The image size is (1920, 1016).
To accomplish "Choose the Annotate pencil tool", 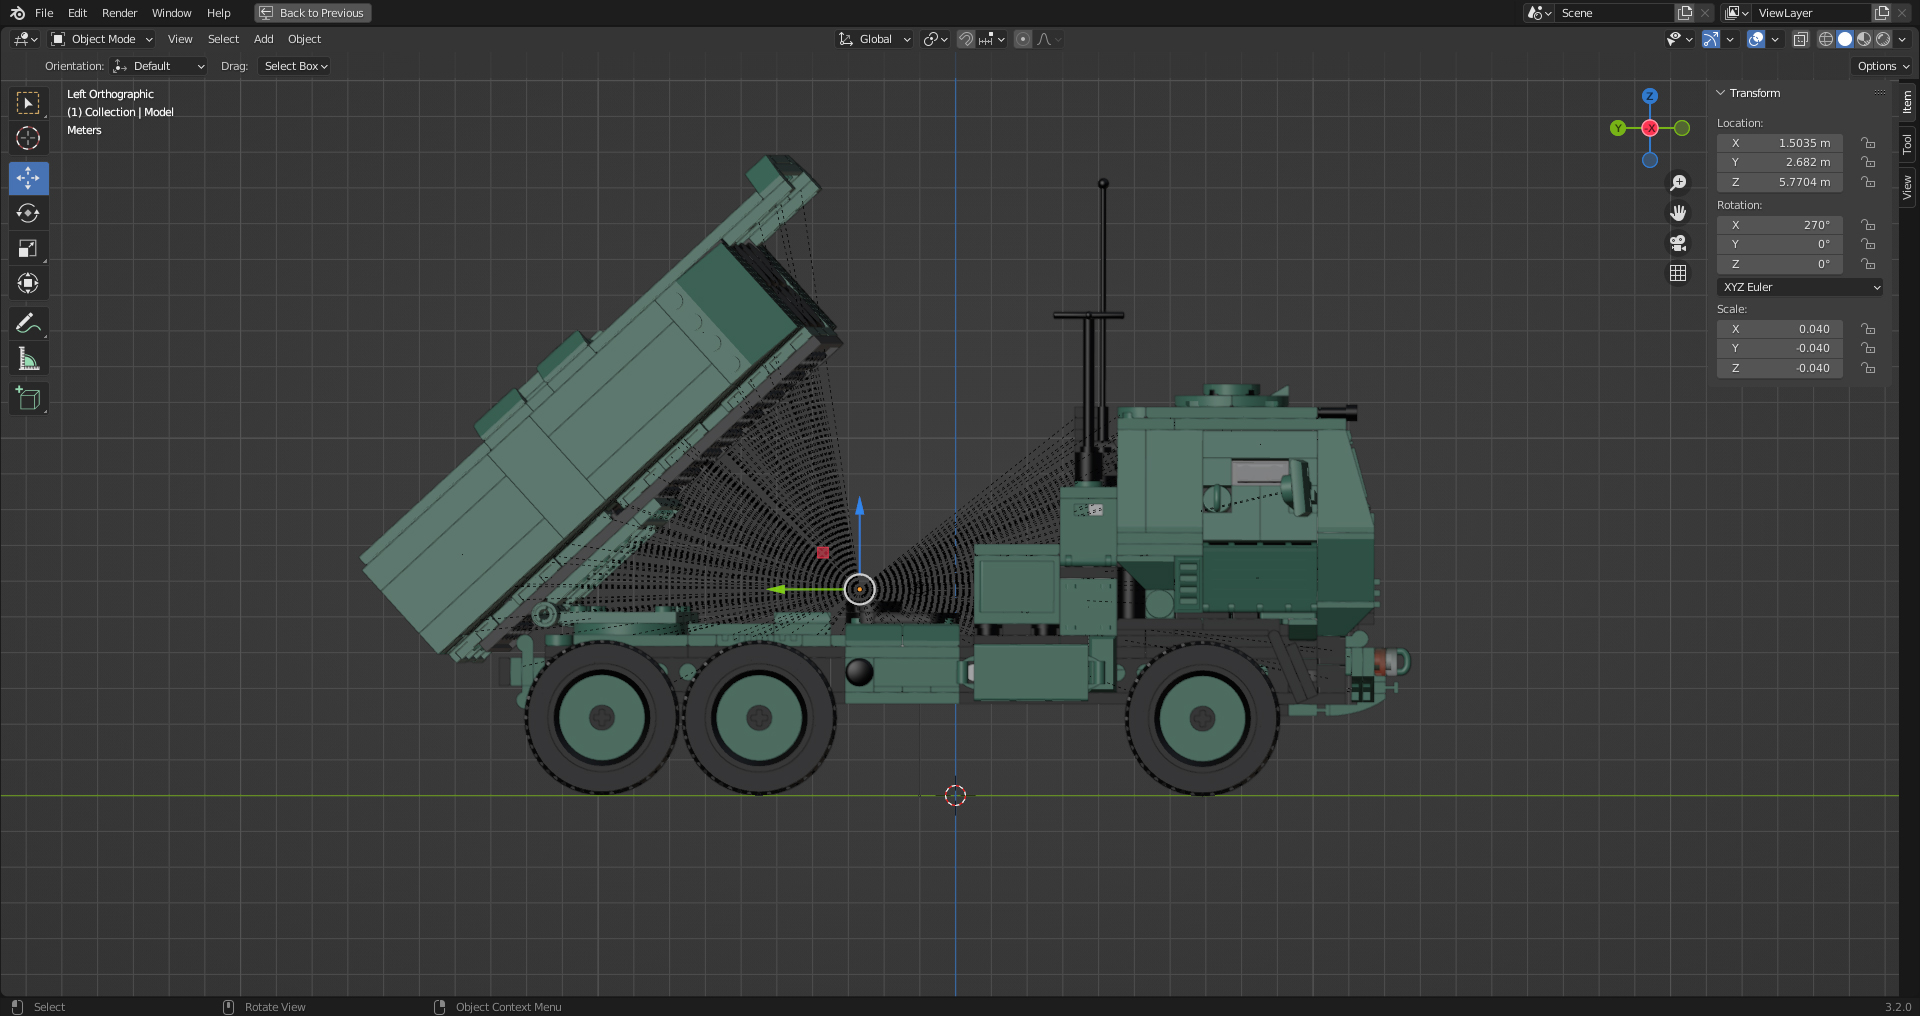I will click(x=28, y=323).
